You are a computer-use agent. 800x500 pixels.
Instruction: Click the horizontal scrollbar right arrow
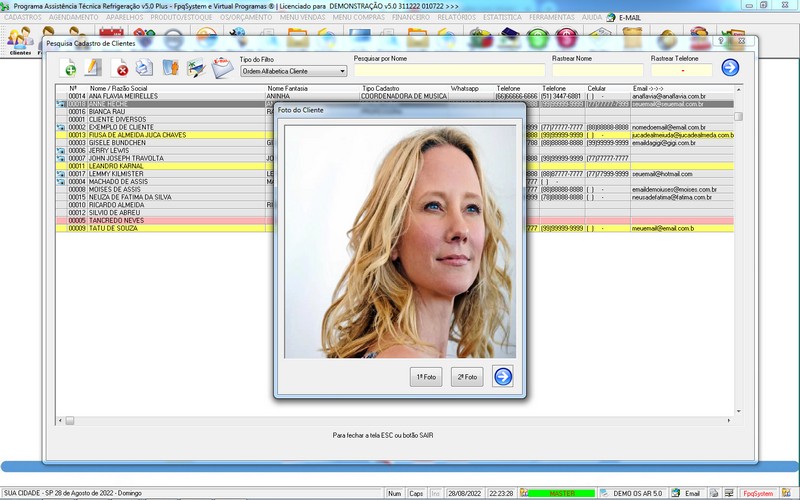(729, 420)
